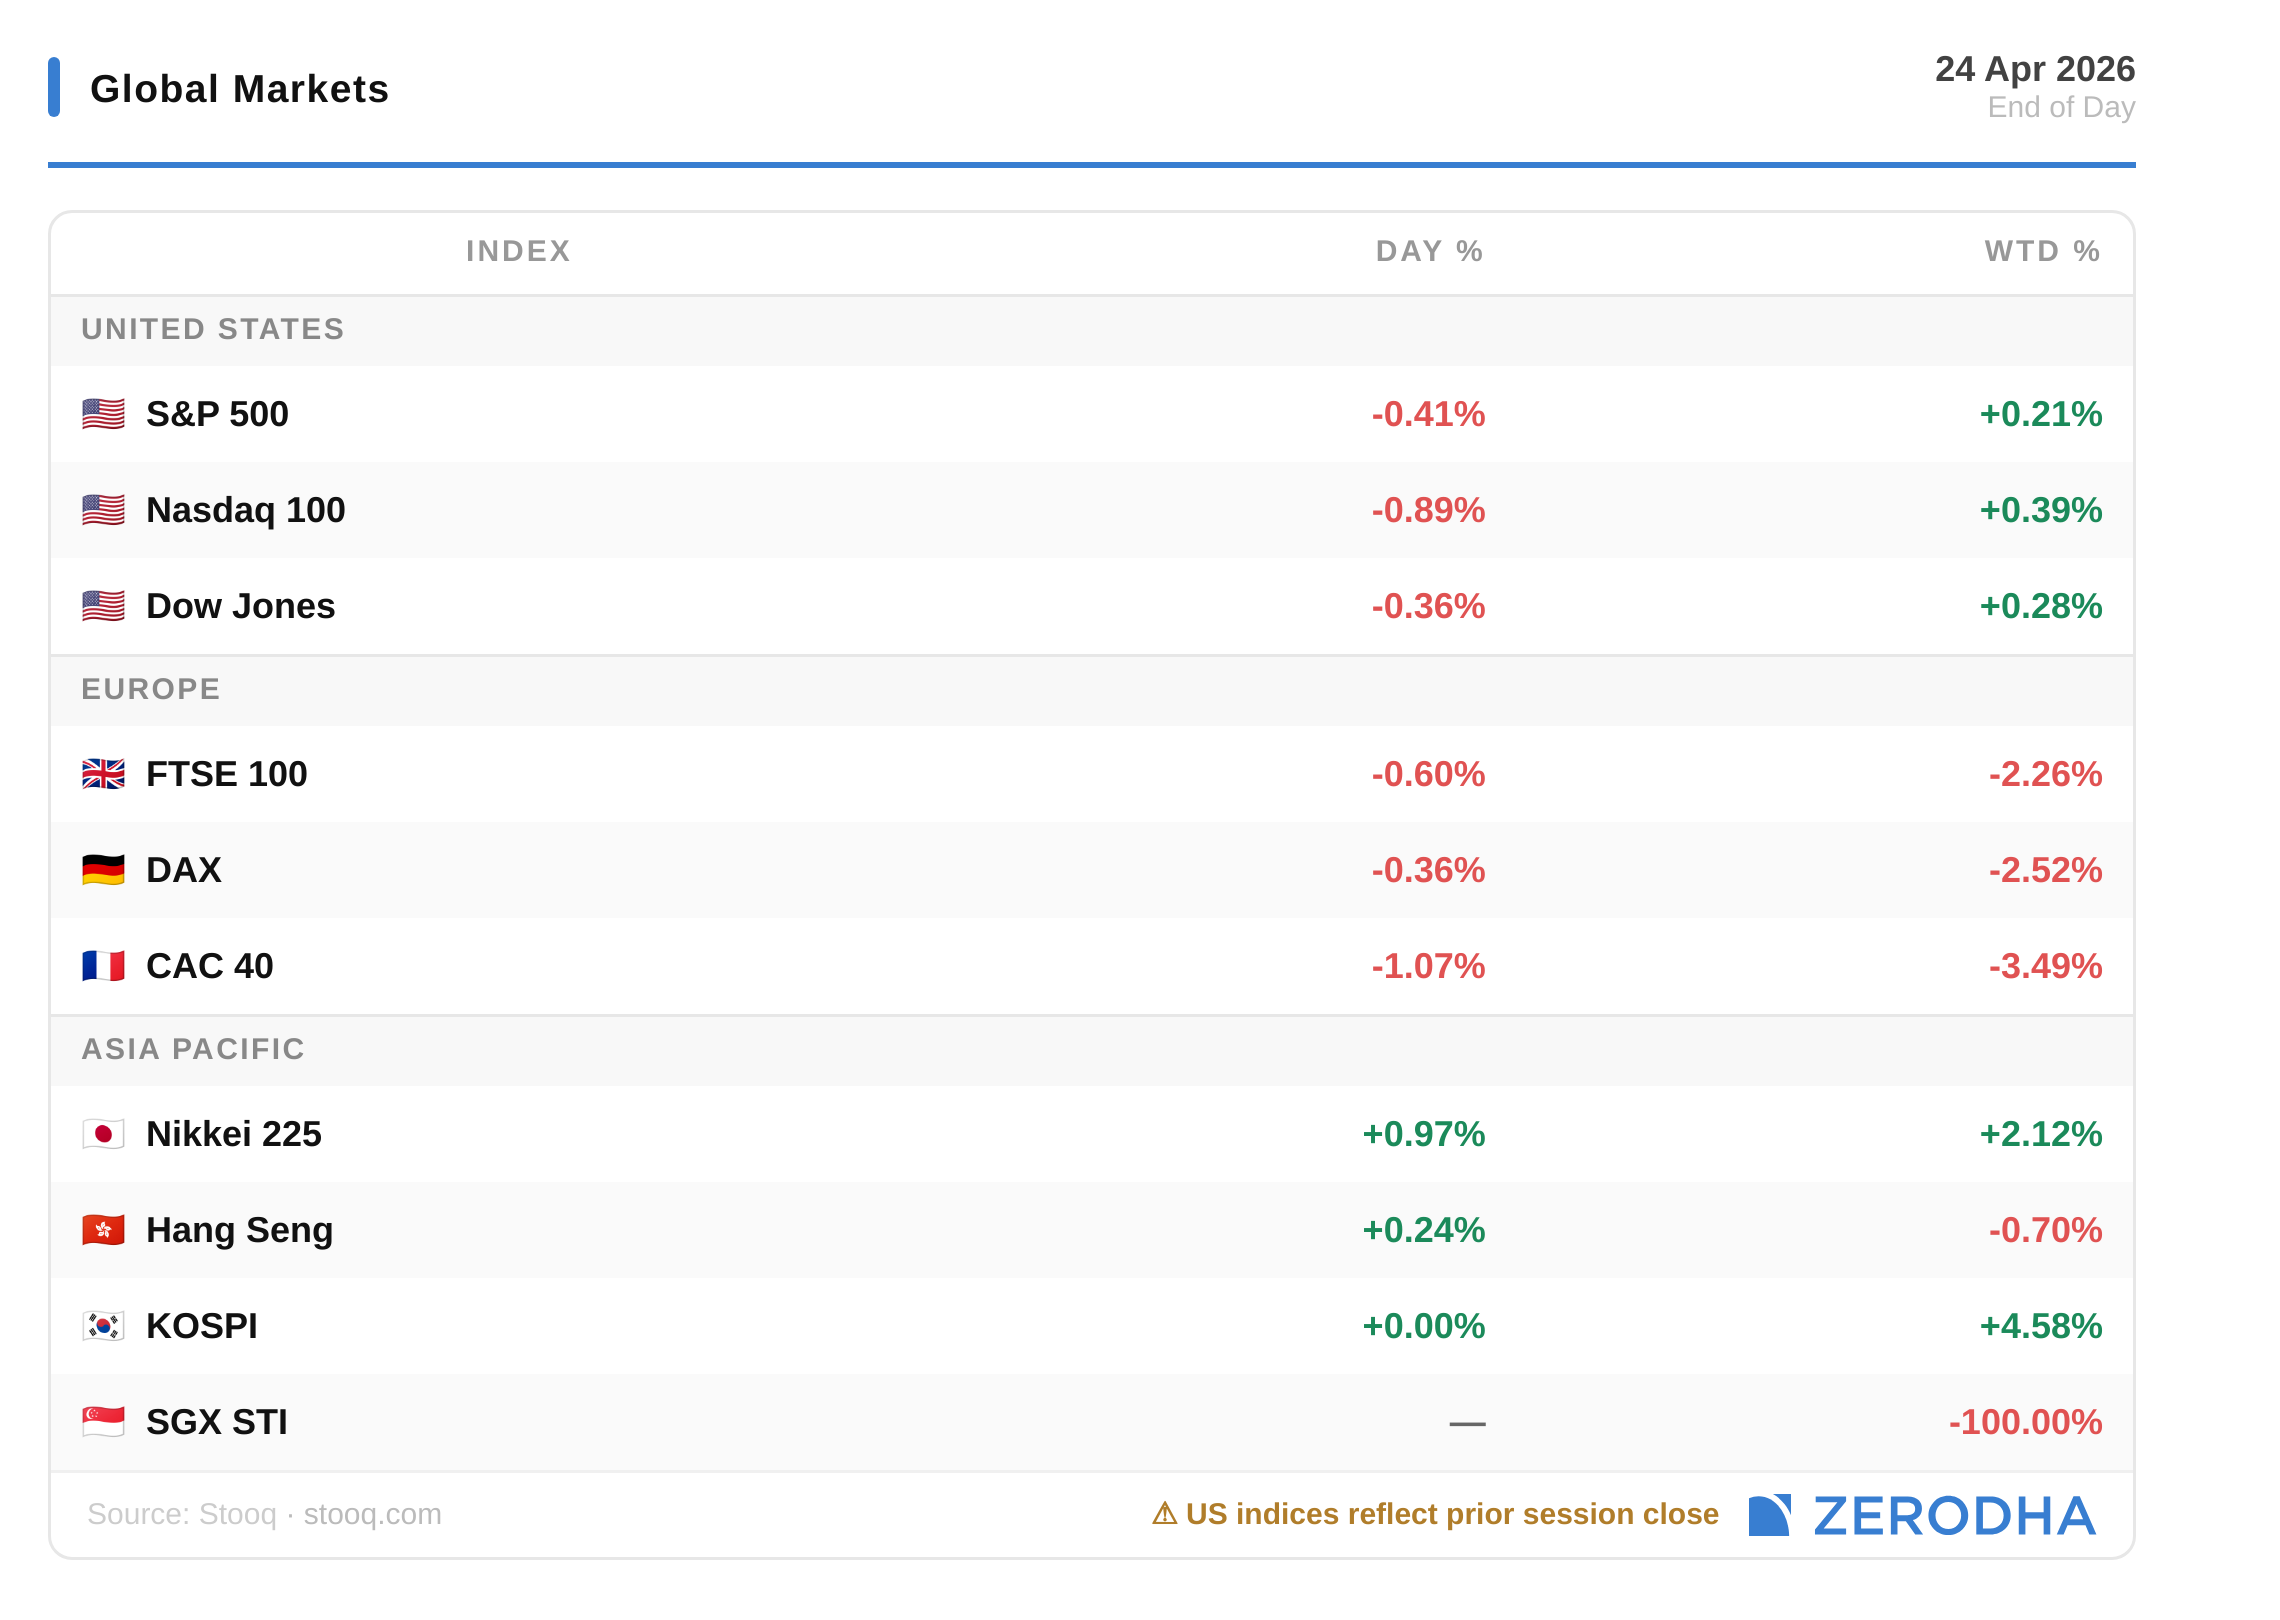The image size is (2280, 1620).
Task: Click the German flag beside DAX
Action: point(103,870)
